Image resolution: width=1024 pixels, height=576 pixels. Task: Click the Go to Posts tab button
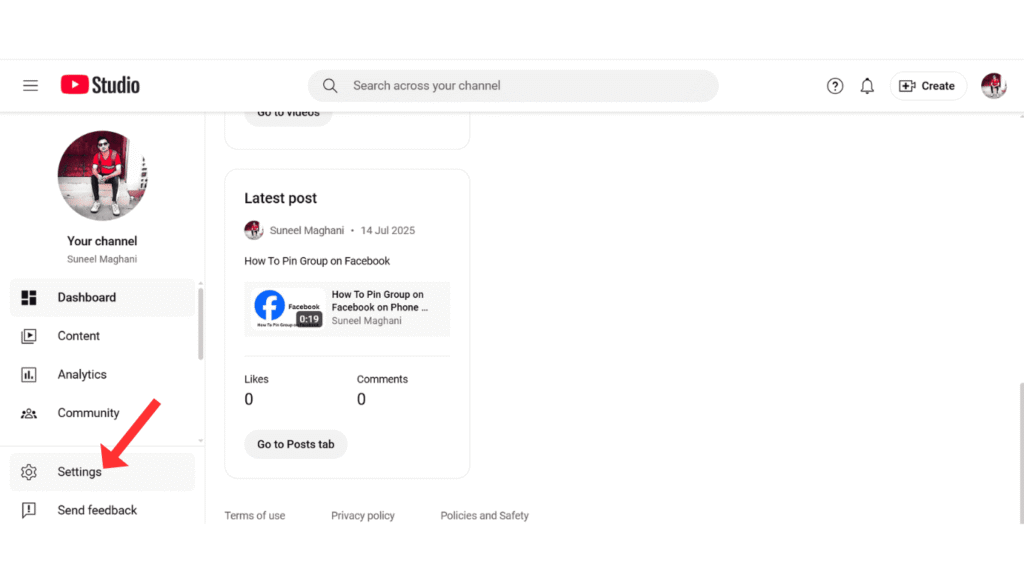[295, 444]
